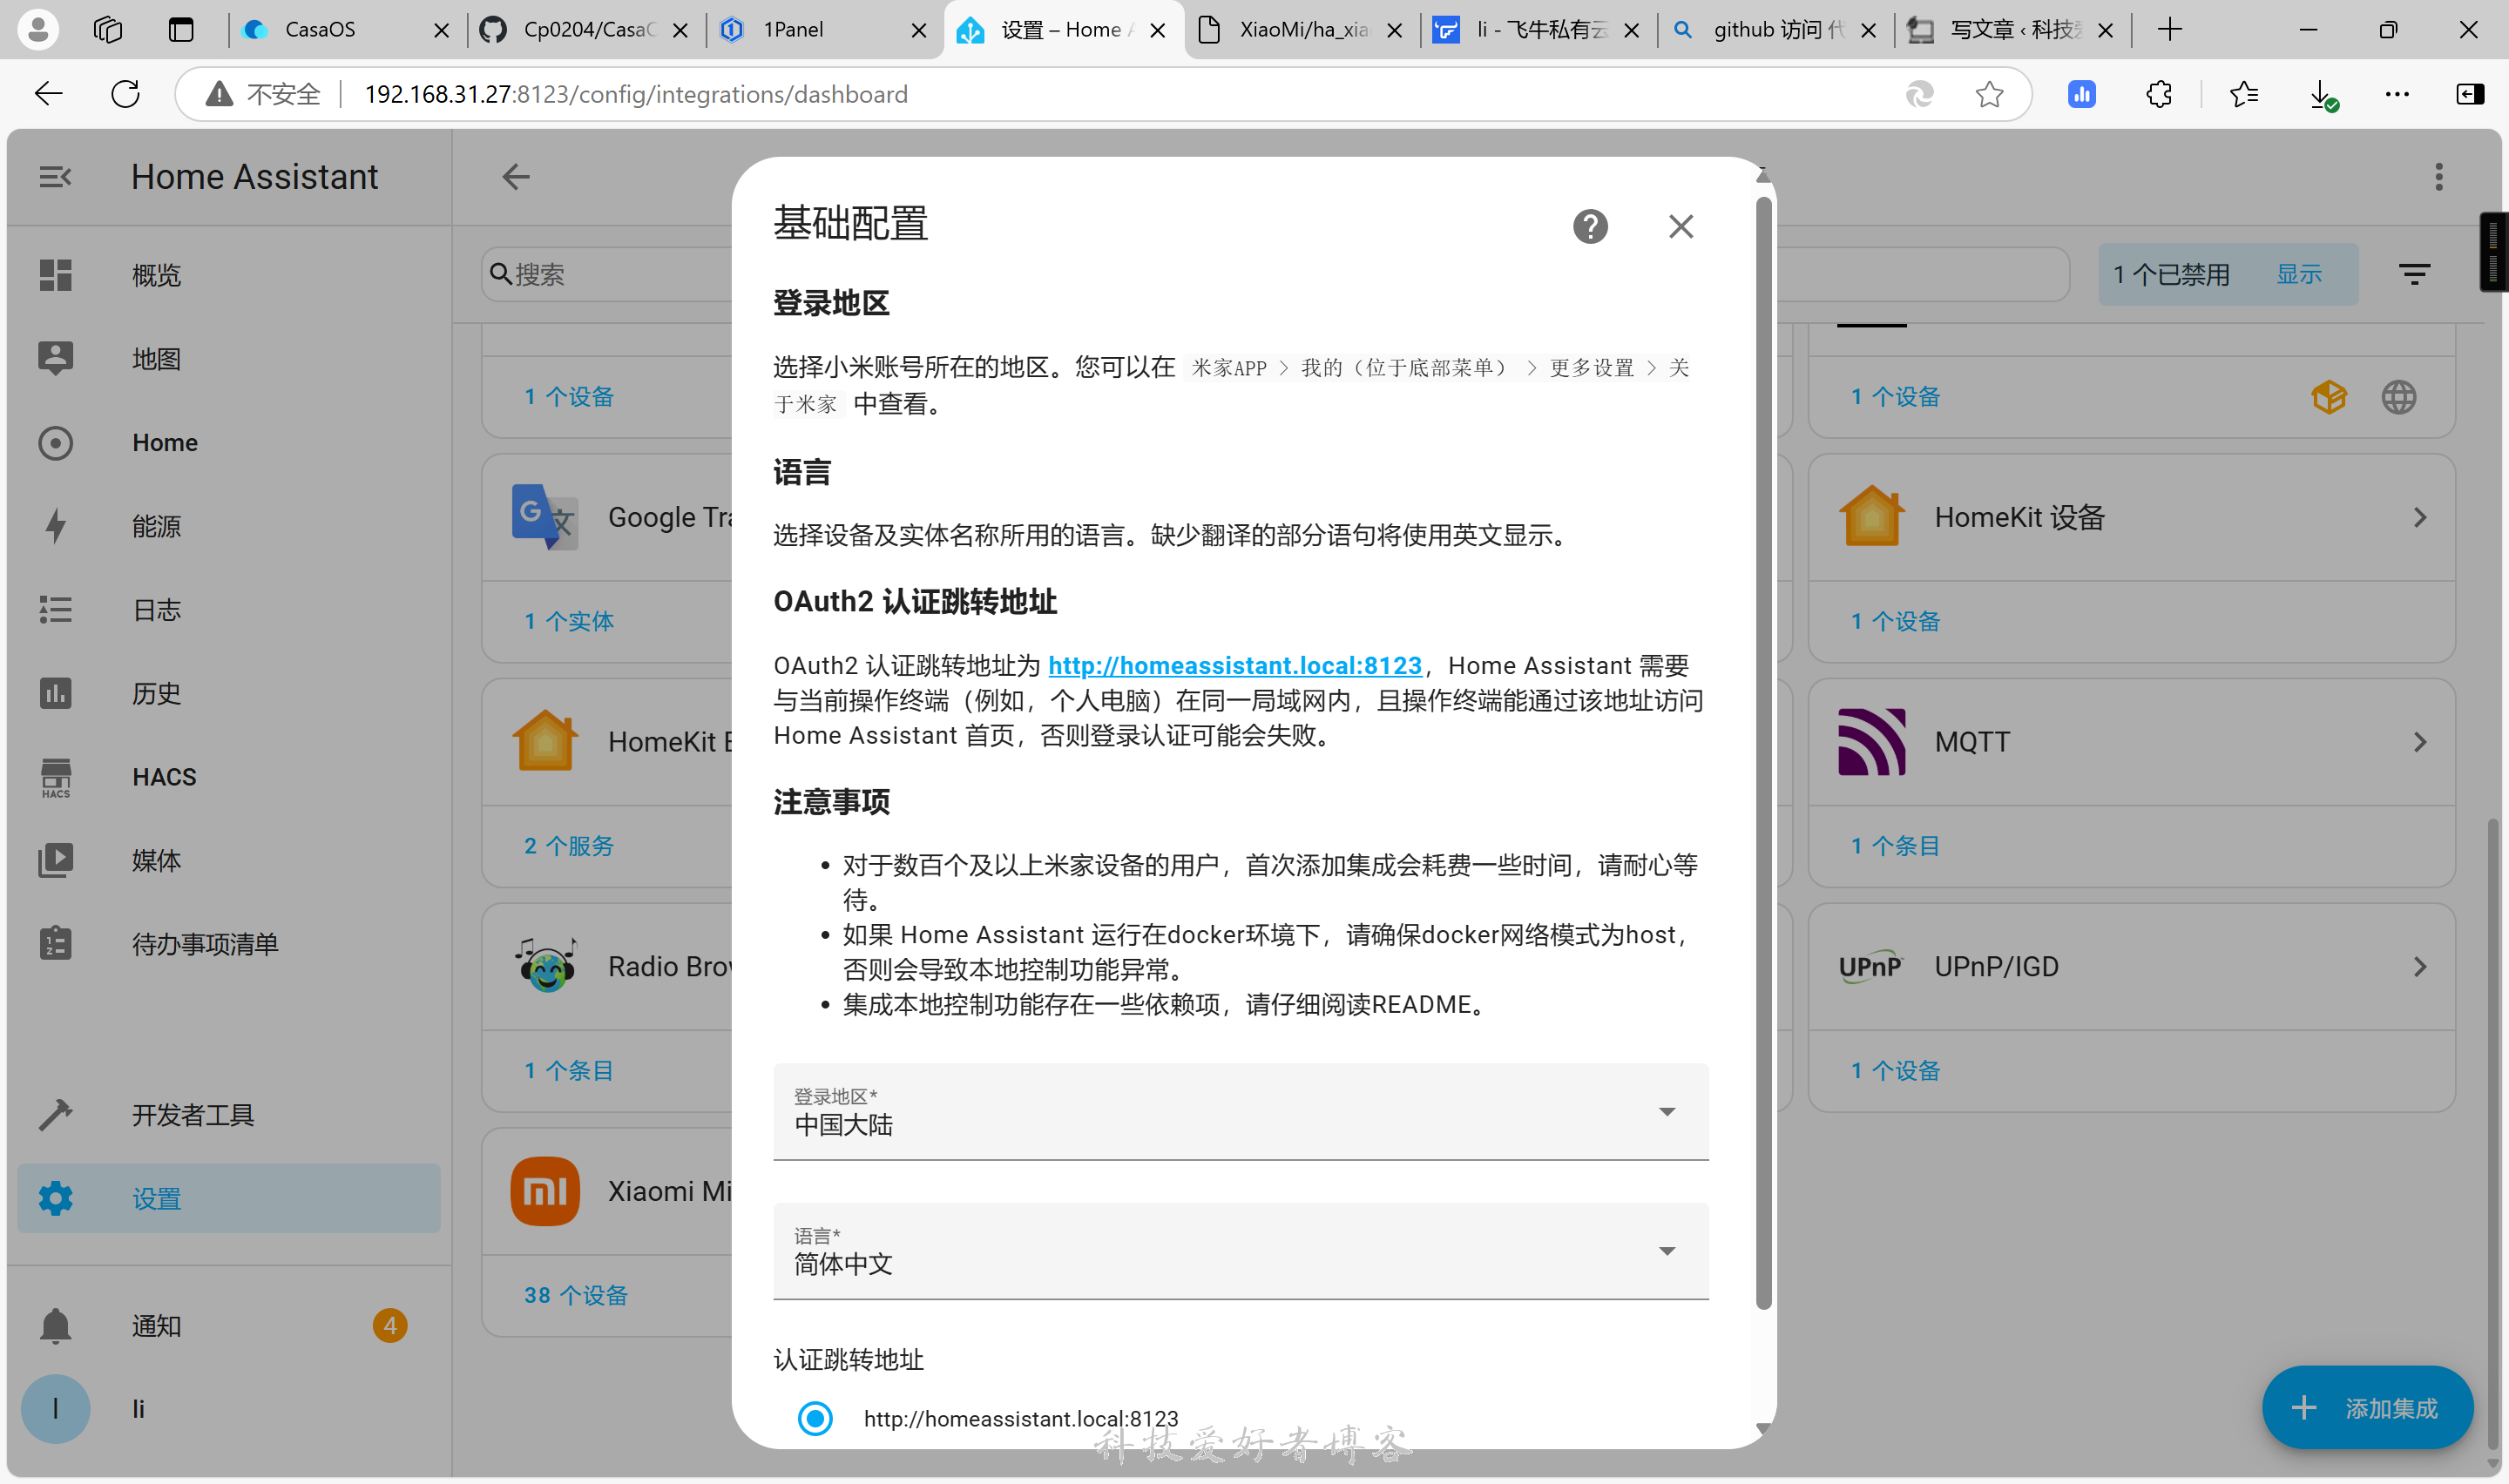Open user profile li avatar
Screen dimensions: 2509x1484
click(x=55, y=1409)
